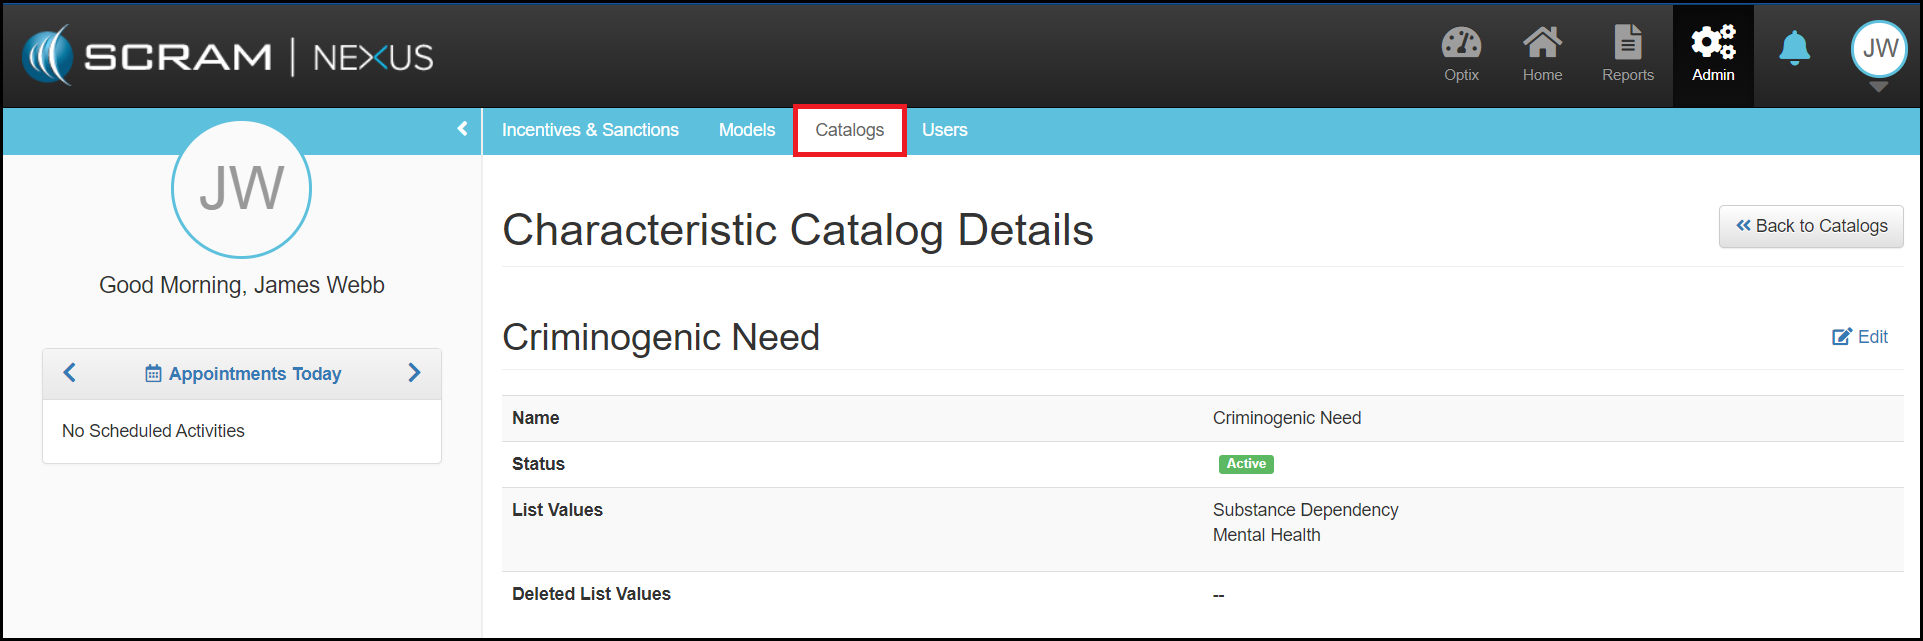Image resolution: width=1923 pixels, height=641 pixels.
Task: Click the Back to Catalogs button
Action: coord(1811,226)
